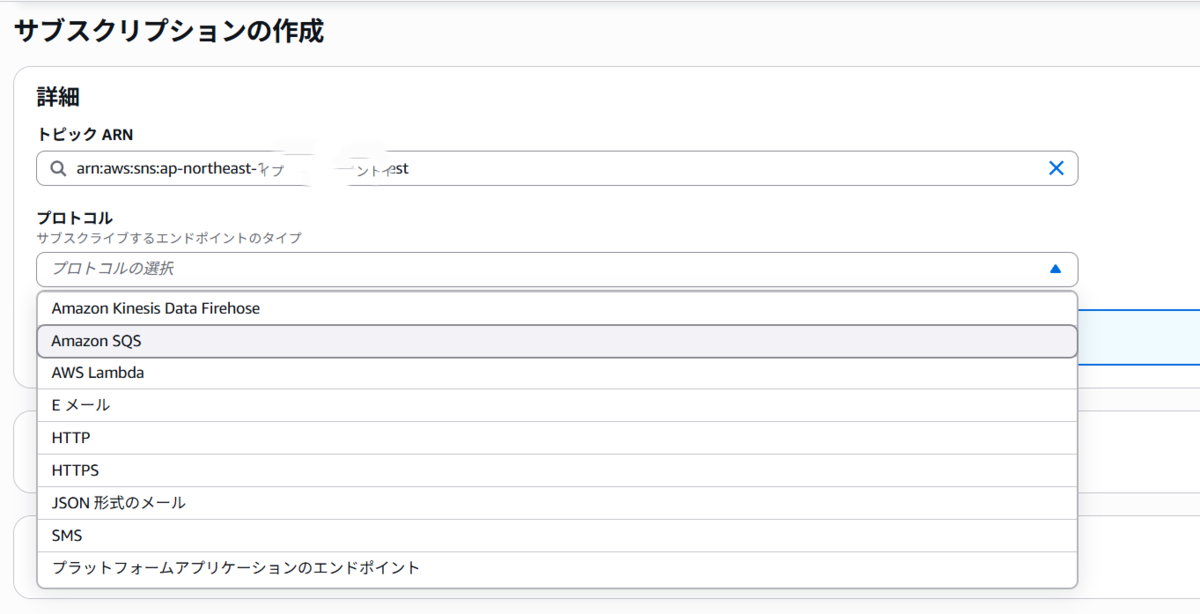Choose the Amazon SQS option
The height and width of the screenshot is (614, 1200).
click(x=557, y=341)
